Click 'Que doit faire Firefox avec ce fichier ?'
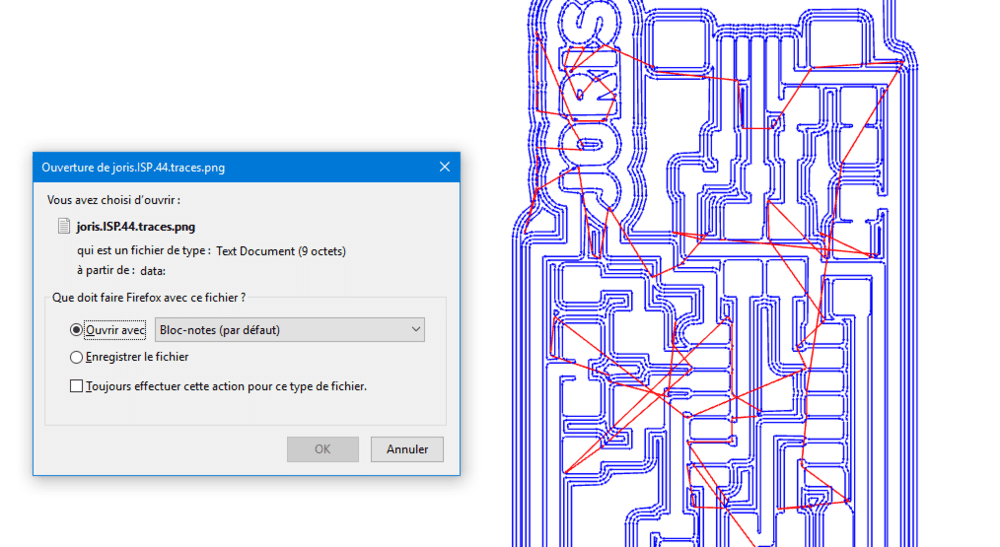This screenshot has width=1000, height=547. pyautogui.click(x=149, y=297)
